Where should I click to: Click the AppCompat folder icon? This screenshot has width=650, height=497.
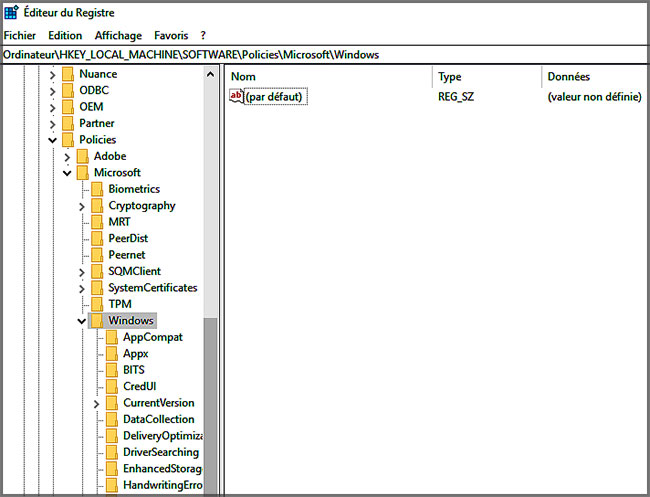[x=112, y=337]
